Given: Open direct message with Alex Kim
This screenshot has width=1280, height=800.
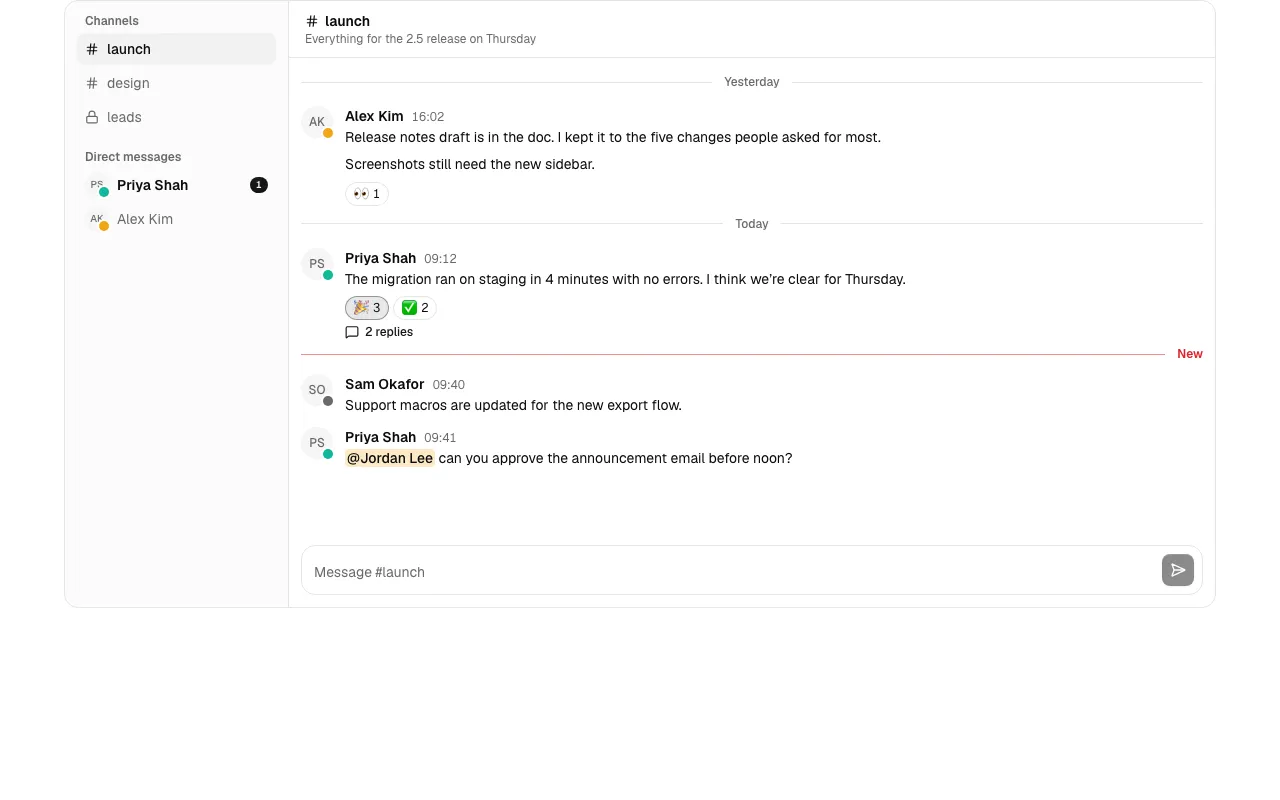Looking at the screenshot, I should (176, 219).
